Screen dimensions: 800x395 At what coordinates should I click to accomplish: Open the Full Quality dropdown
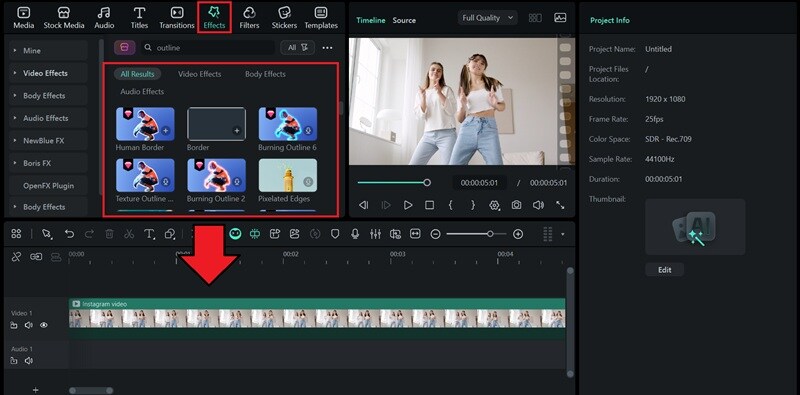tap(488, 18)
